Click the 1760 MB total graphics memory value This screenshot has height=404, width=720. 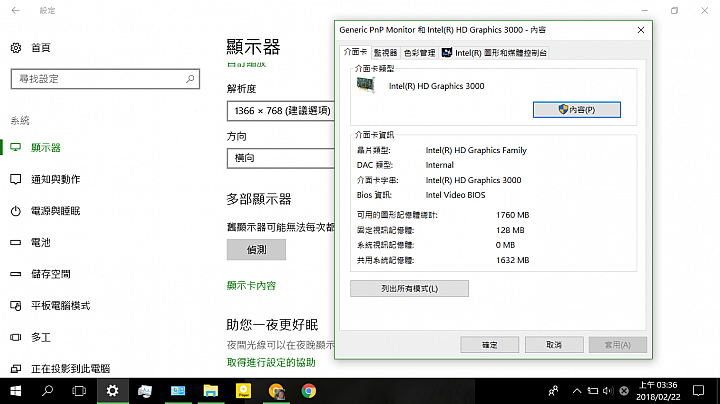pos(512,215)
